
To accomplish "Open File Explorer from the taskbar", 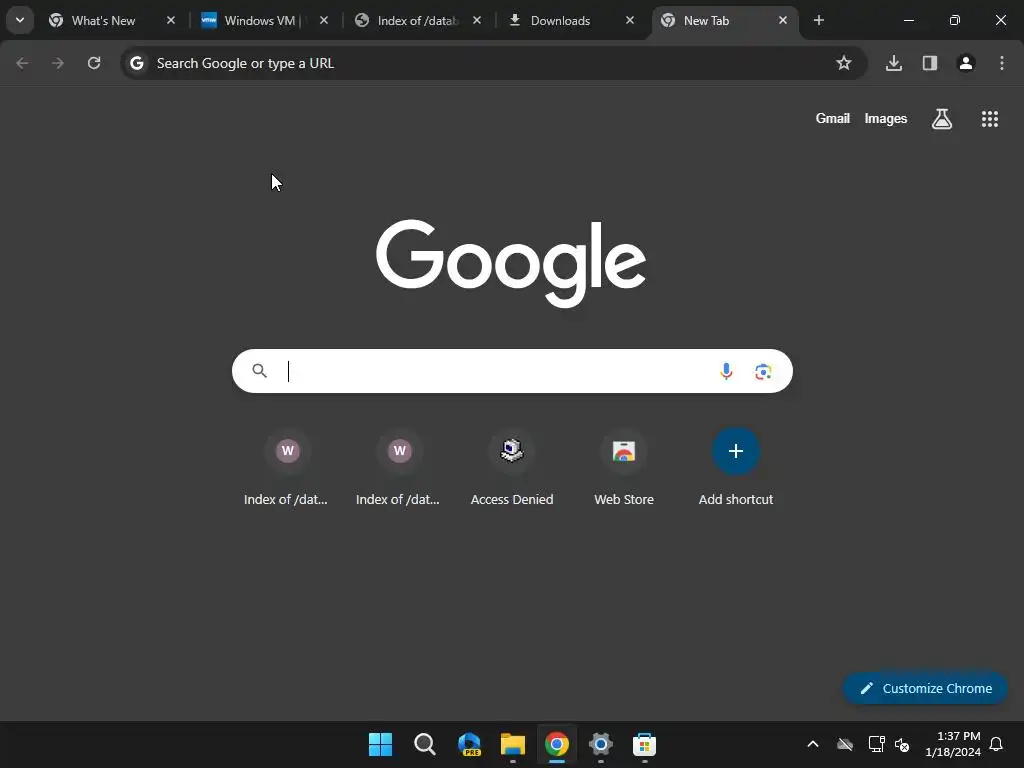I will click(x=513, y=744).
